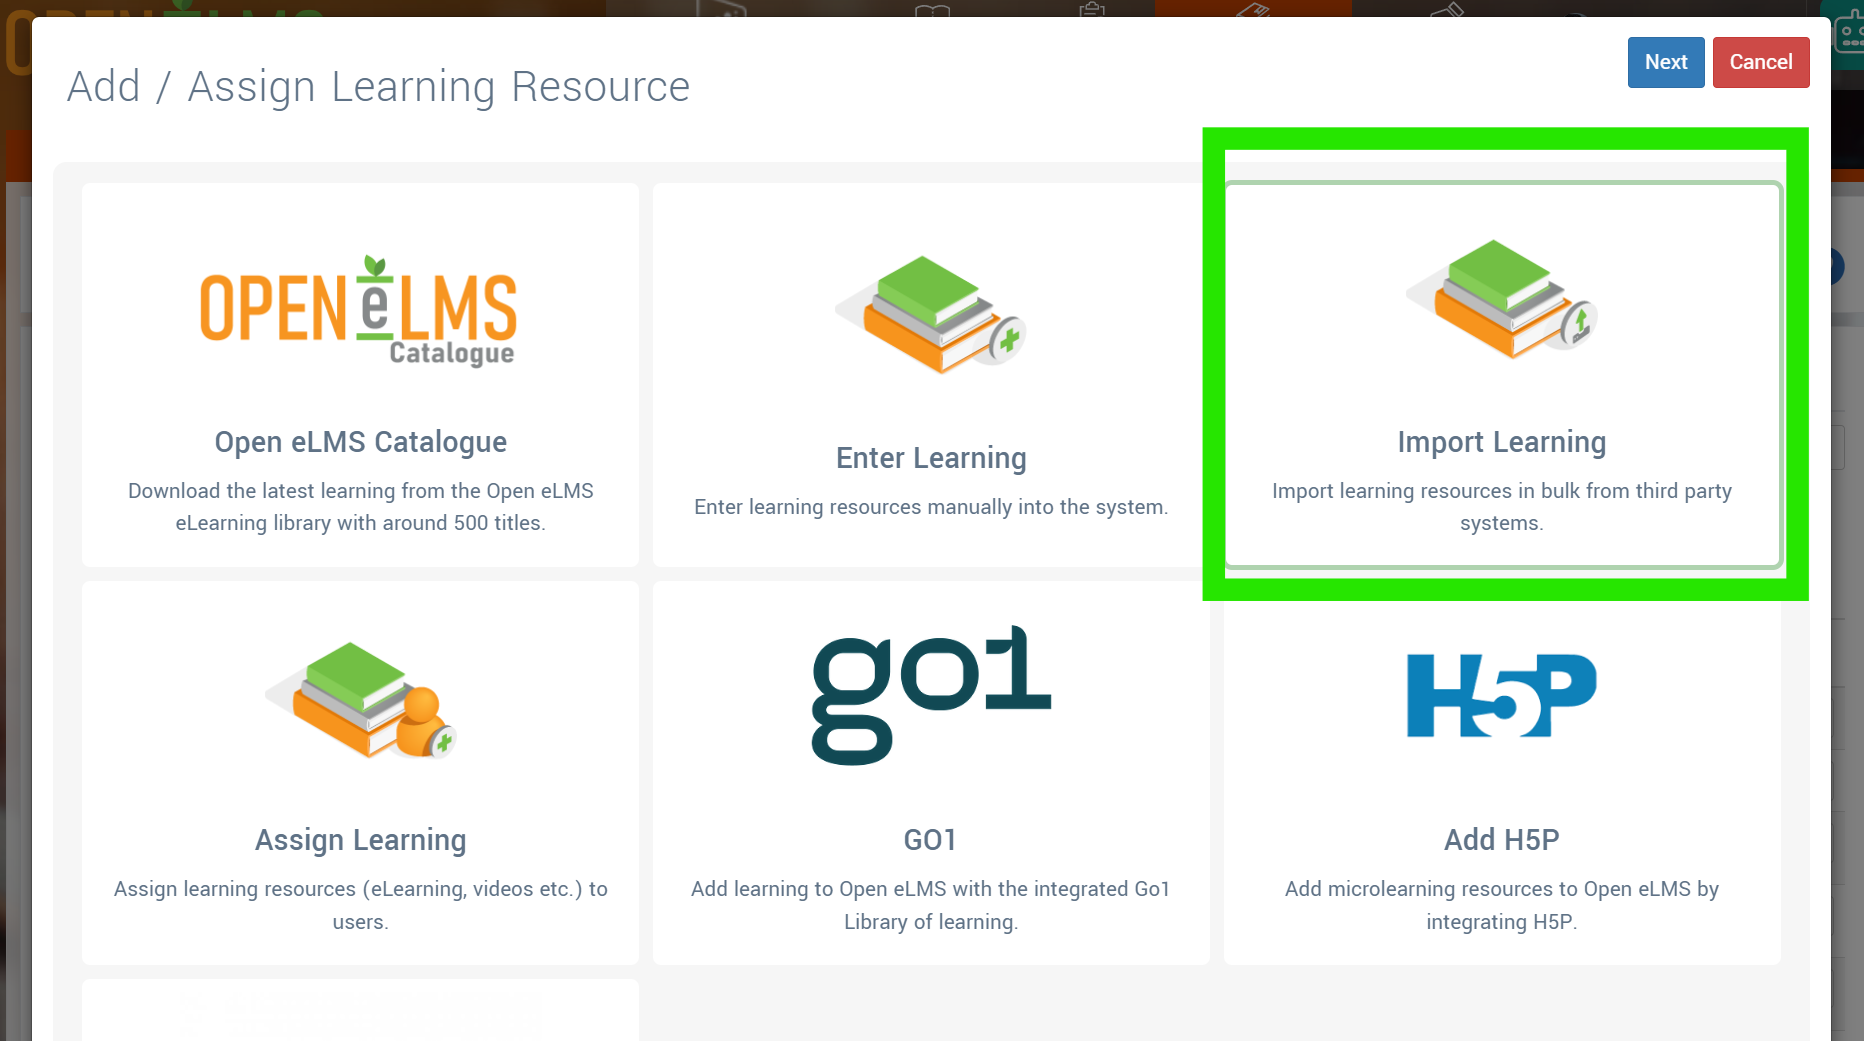Image resolution: width=1864 pixels, height=1041 pixels.
Task: Click the Next button
Action: [x=1666, y=62]
